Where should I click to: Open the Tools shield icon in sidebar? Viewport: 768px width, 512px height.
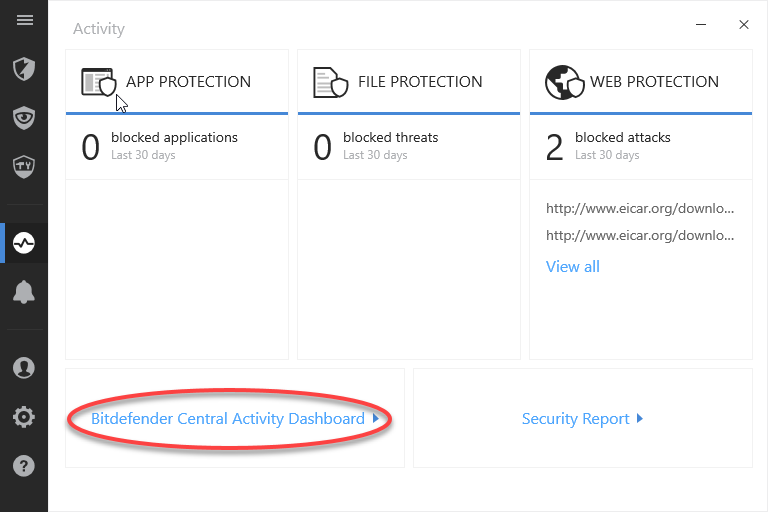tap(24, 166)
